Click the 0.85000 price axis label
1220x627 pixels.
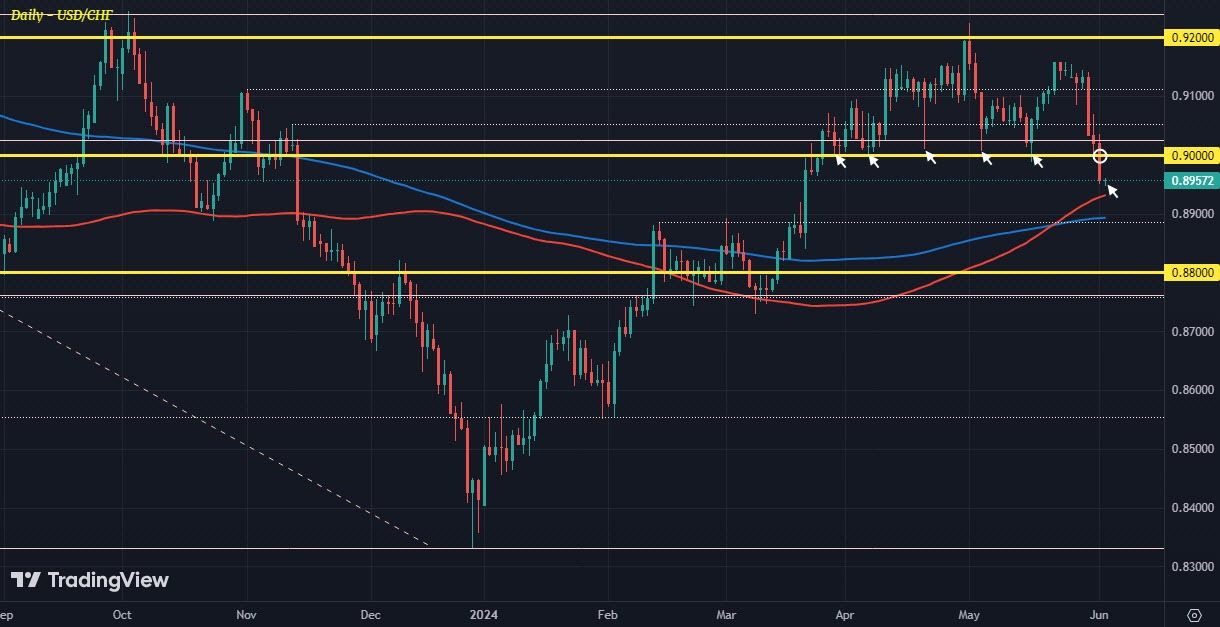pos(1190,449)
